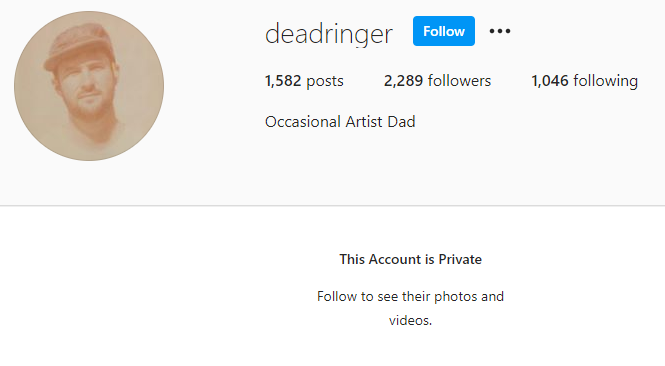This screenshot has width=665, height=366.
Task: Click the deadringer username heading
Action: (329, 34)
